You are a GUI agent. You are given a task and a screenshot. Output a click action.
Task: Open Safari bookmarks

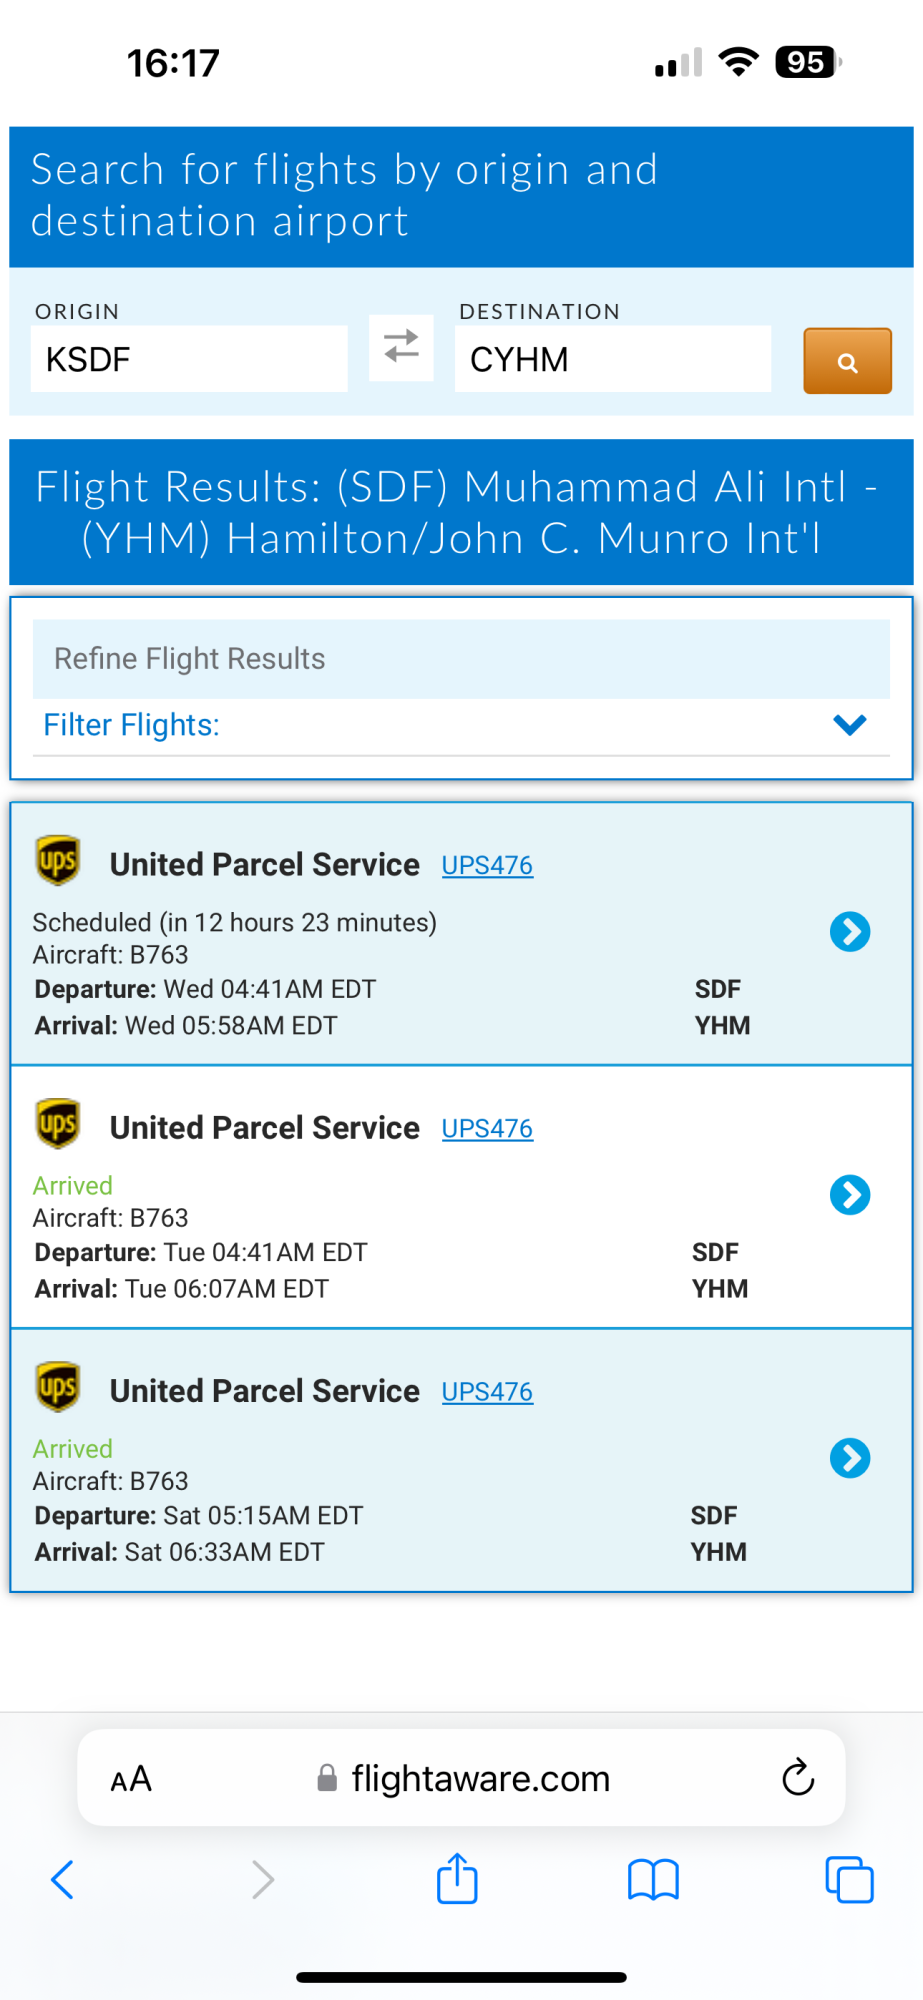[653, 1879]
